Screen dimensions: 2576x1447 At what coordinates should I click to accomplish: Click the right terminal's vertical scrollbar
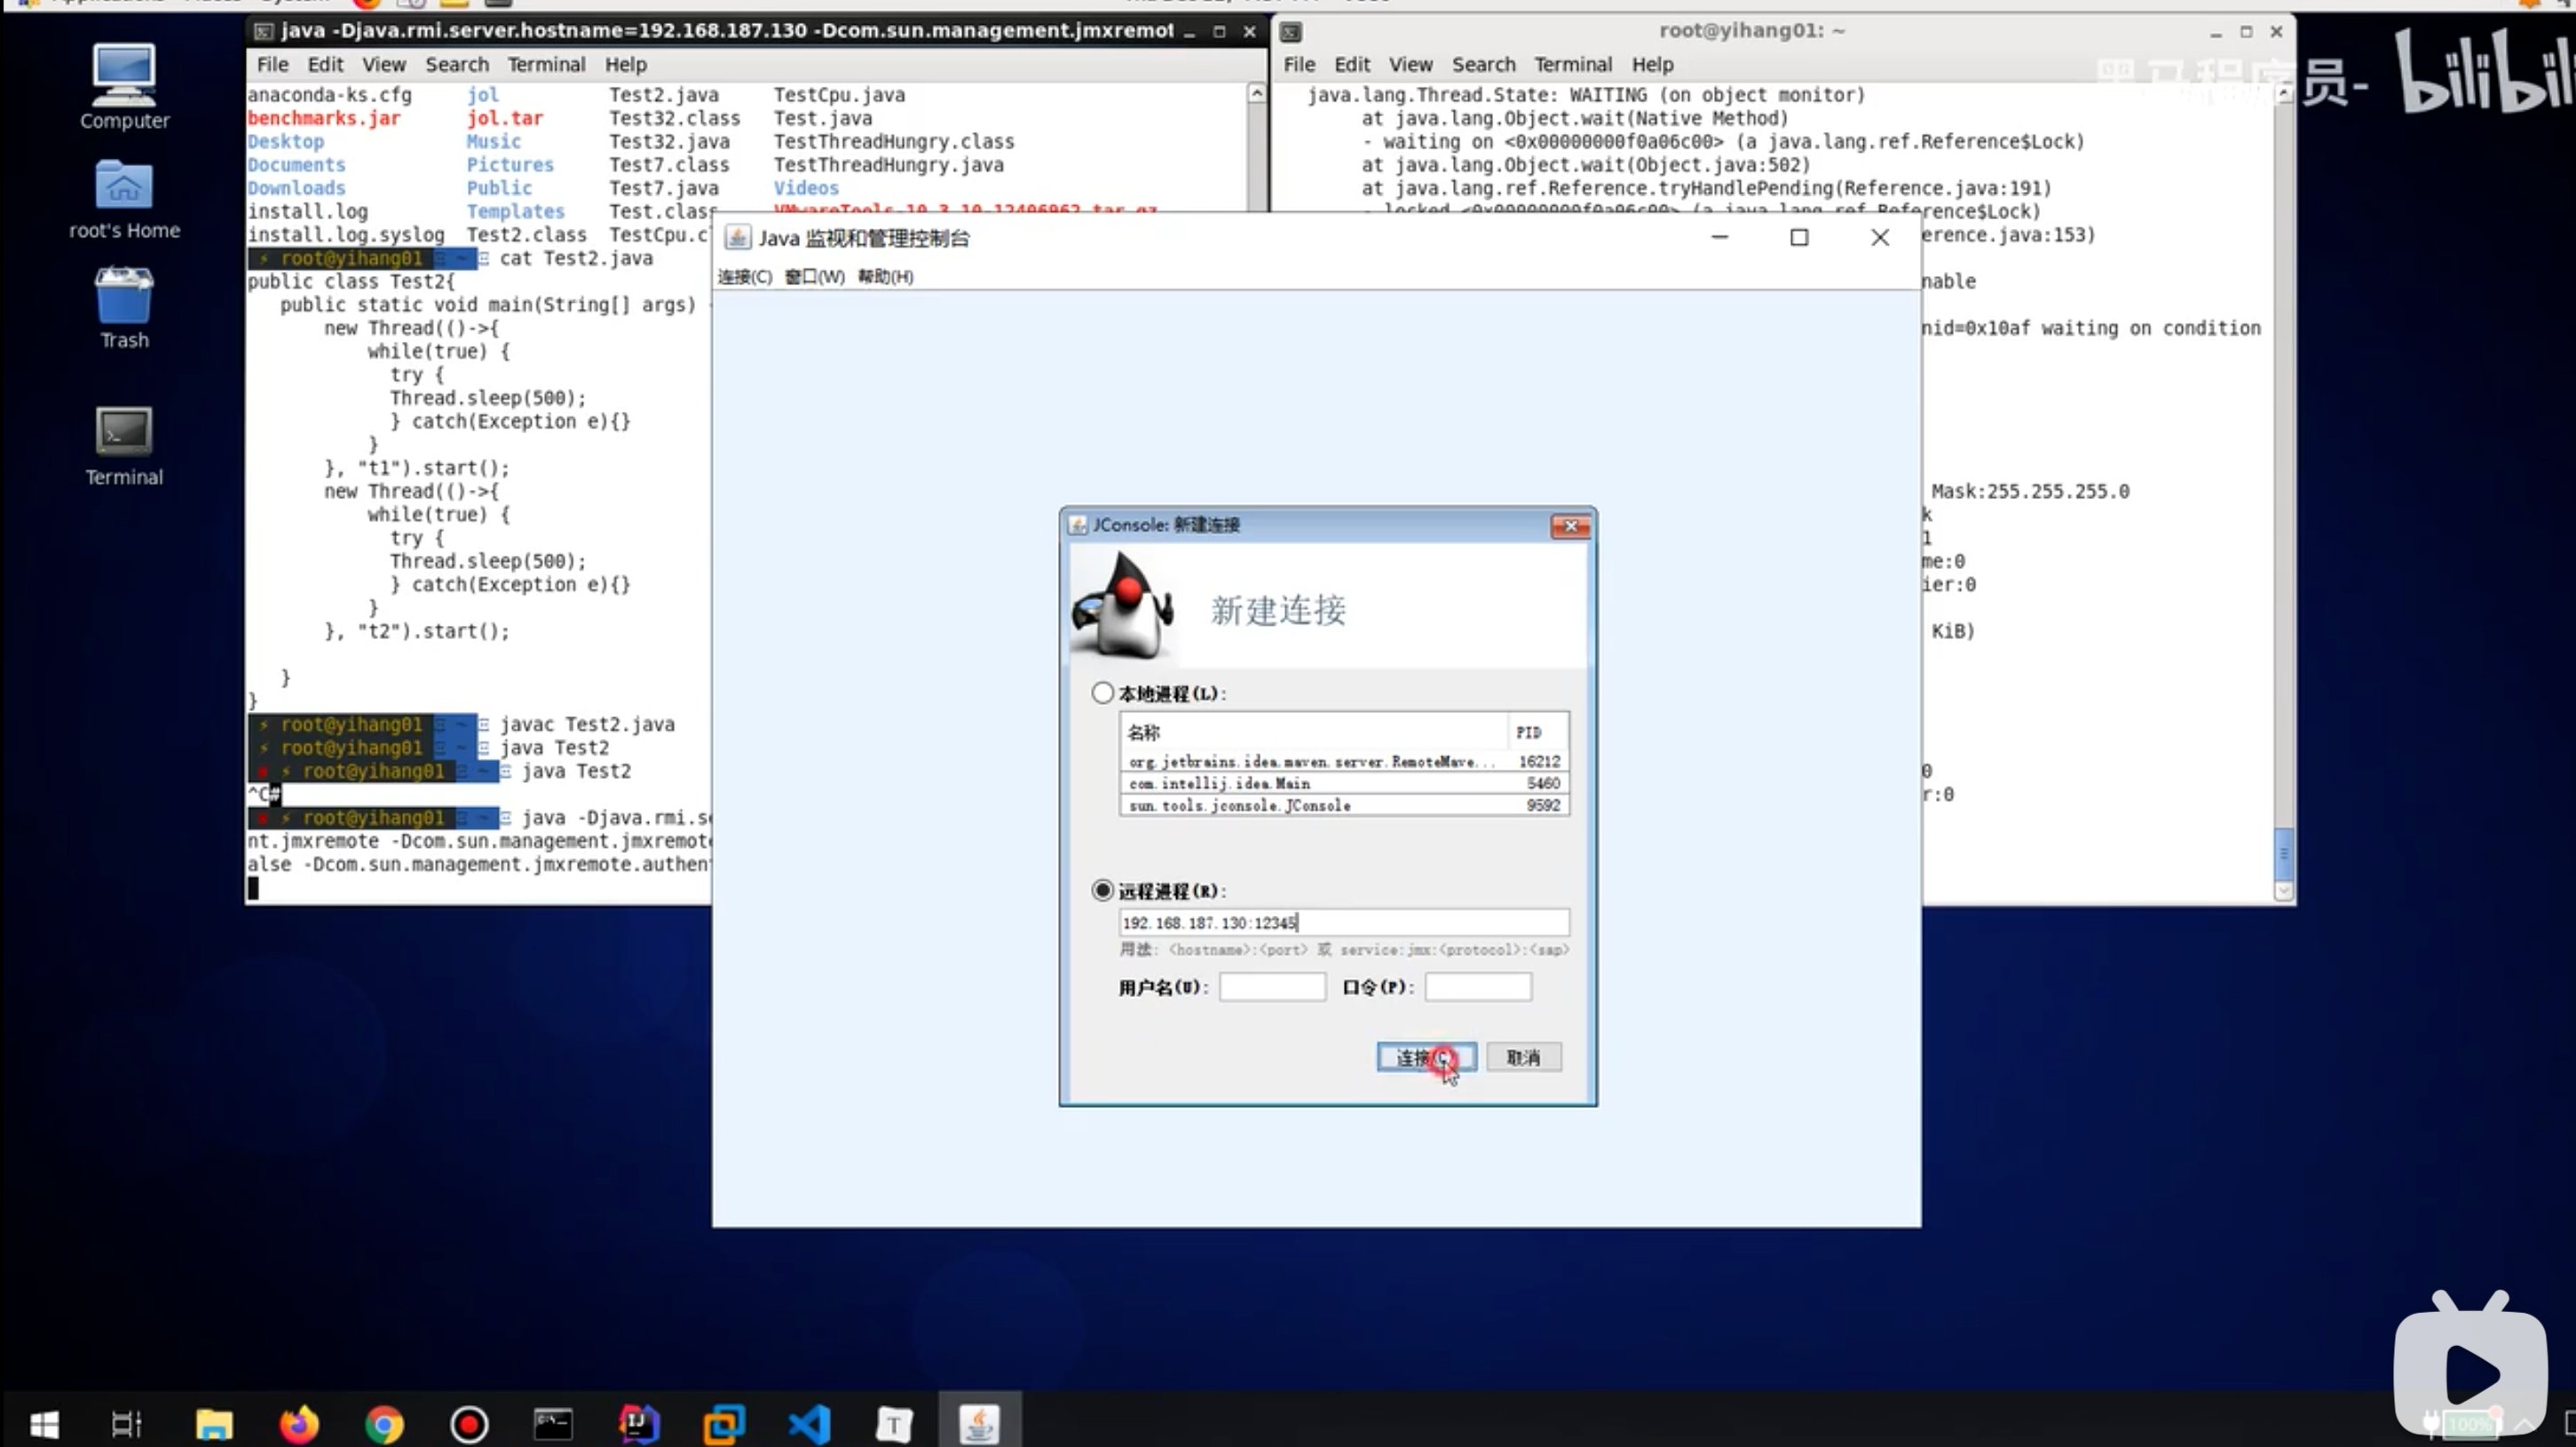[x=2283, y=852]
